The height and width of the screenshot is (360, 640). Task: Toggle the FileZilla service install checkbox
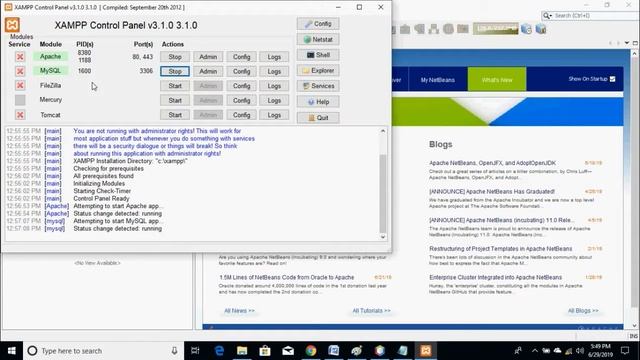pyautogui.click(x=20, y=85)
